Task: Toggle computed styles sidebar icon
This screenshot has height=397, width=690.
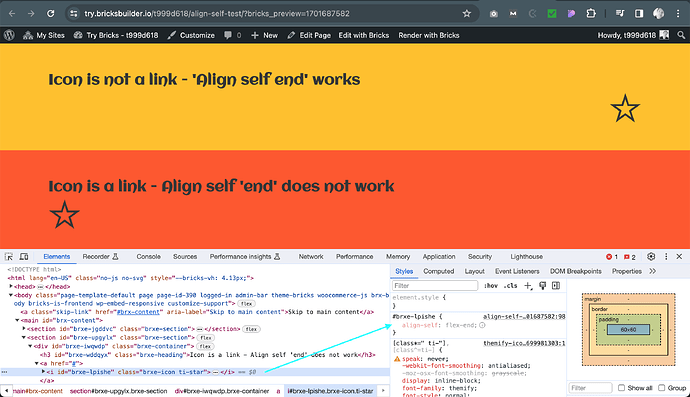Action: point(556,286)
